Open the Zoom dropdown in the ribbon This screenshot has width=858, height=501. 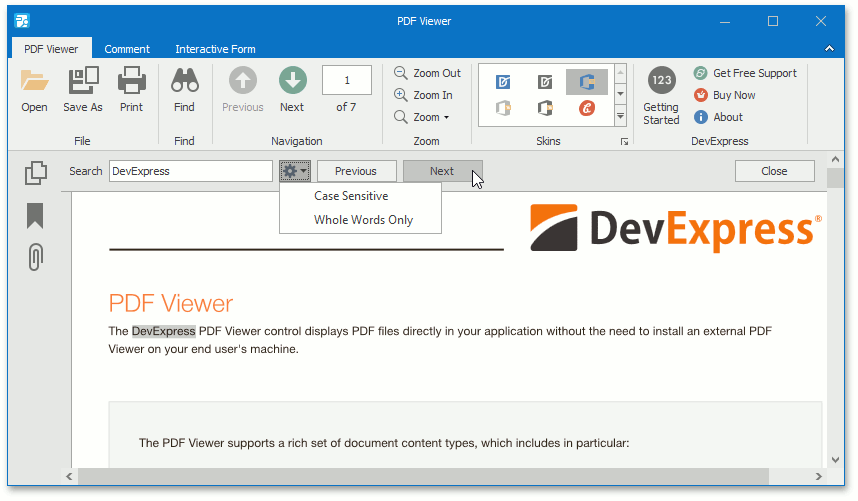pyautogui.click(x=422, y=117)
